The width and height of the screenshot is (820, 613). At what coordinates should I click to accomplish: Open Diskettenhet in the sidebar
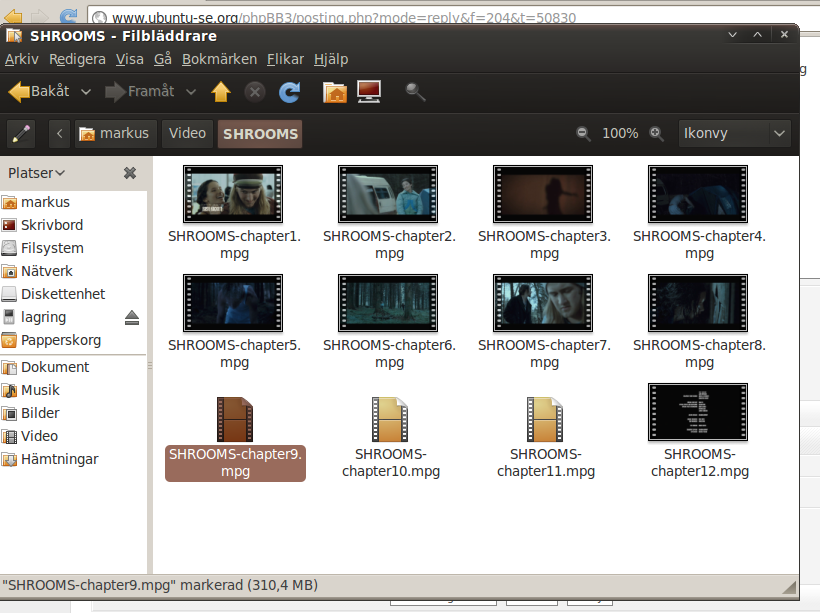pos(73,294)
